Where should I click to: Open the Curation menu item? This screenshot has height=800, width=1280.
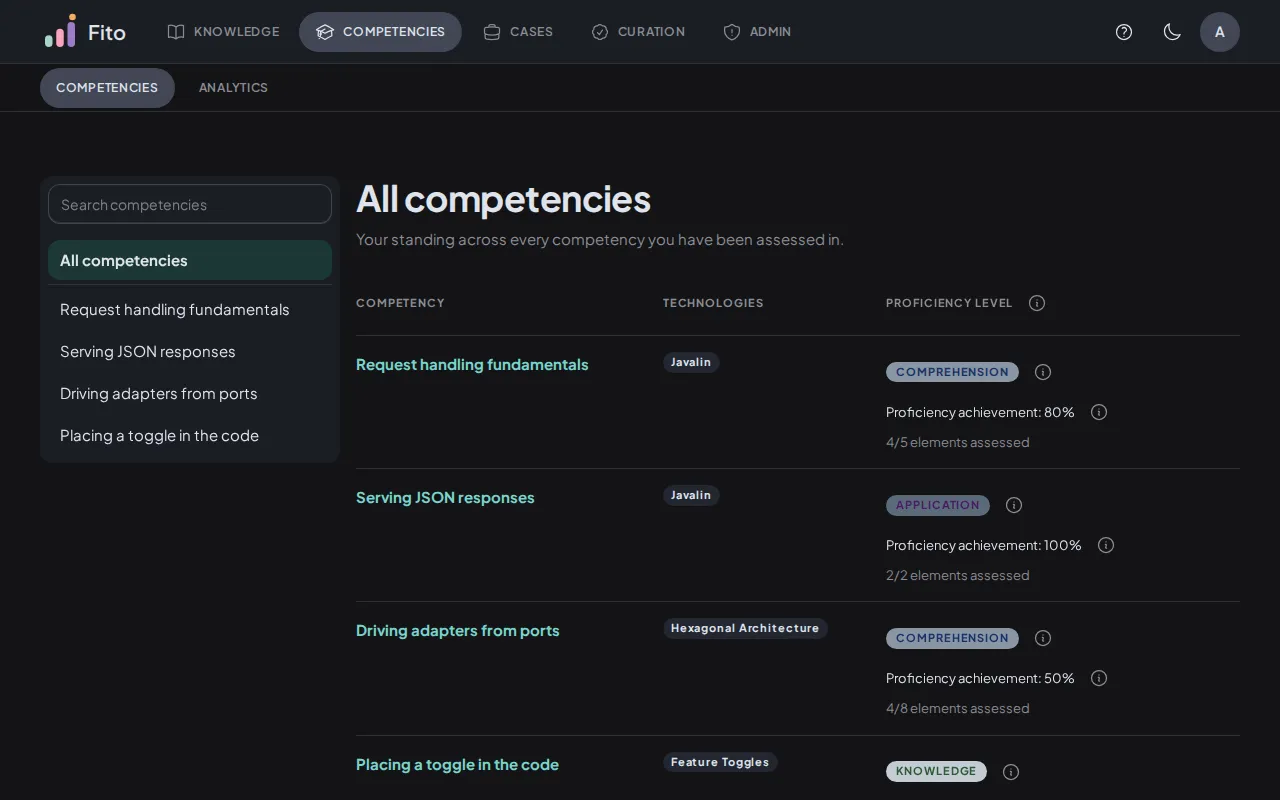[638, 32]
